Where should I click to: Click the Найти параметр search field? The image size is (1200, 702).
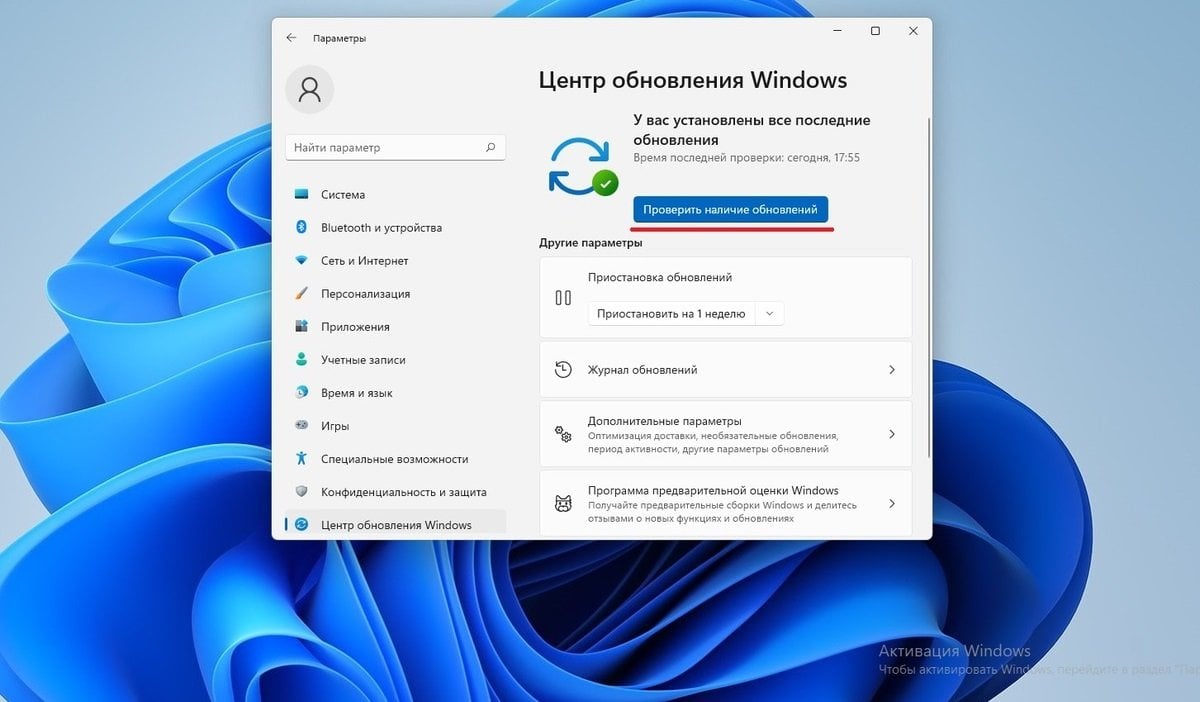(396, 147)
